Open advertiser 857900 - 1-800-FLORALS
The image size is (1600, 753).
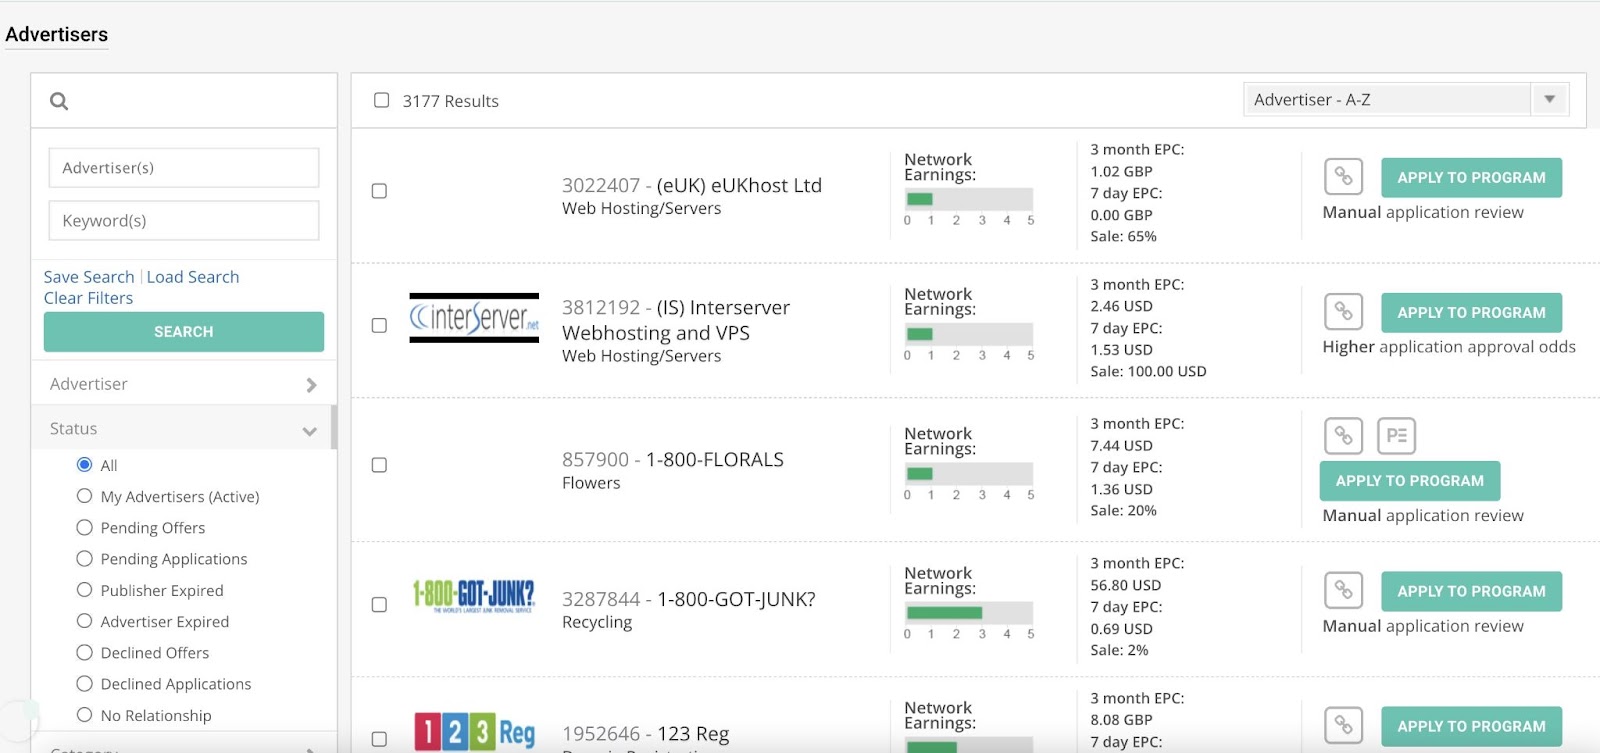pos(673,460)
